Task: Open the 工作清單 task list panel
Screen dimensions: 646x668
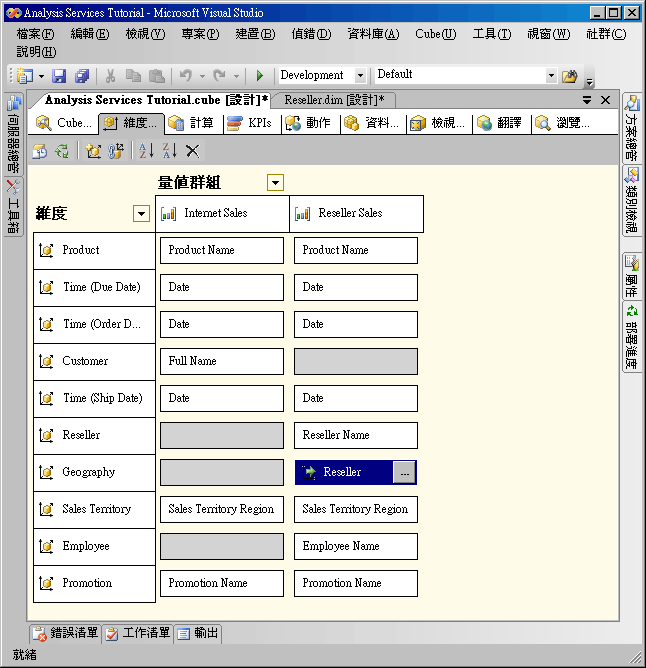Action: point(138,633)
